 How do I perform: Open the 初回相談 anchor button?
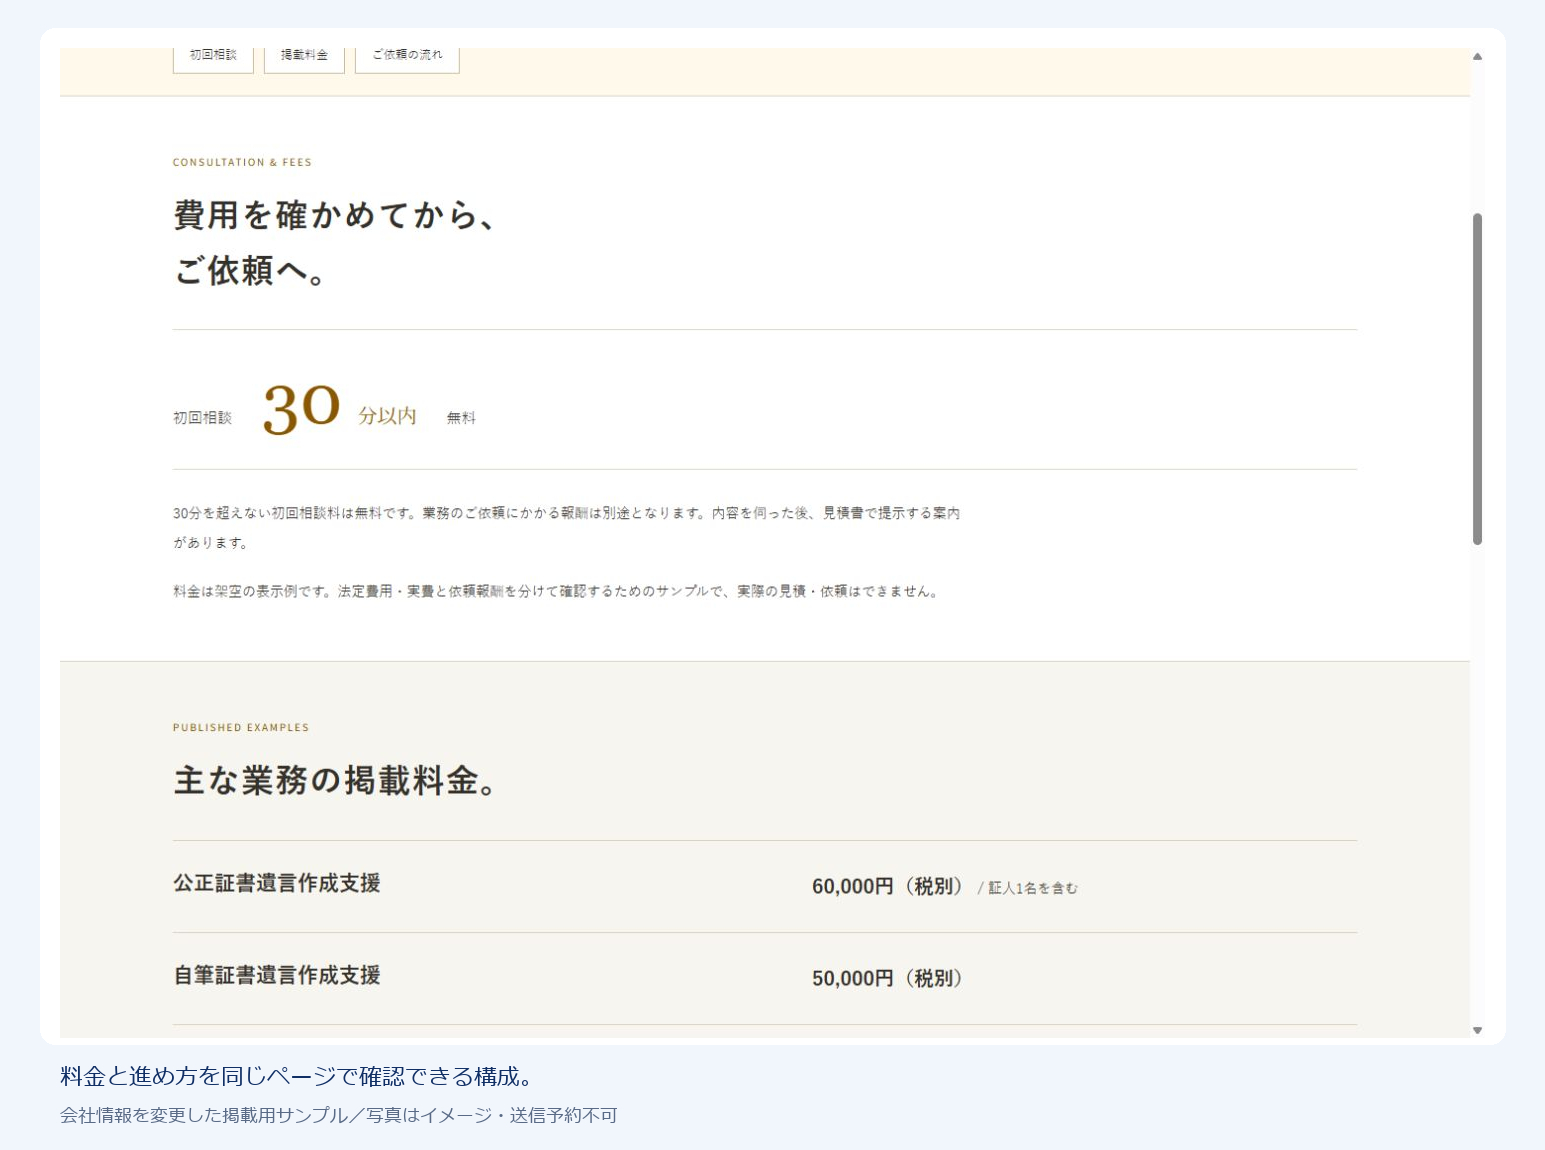point(213,58)
